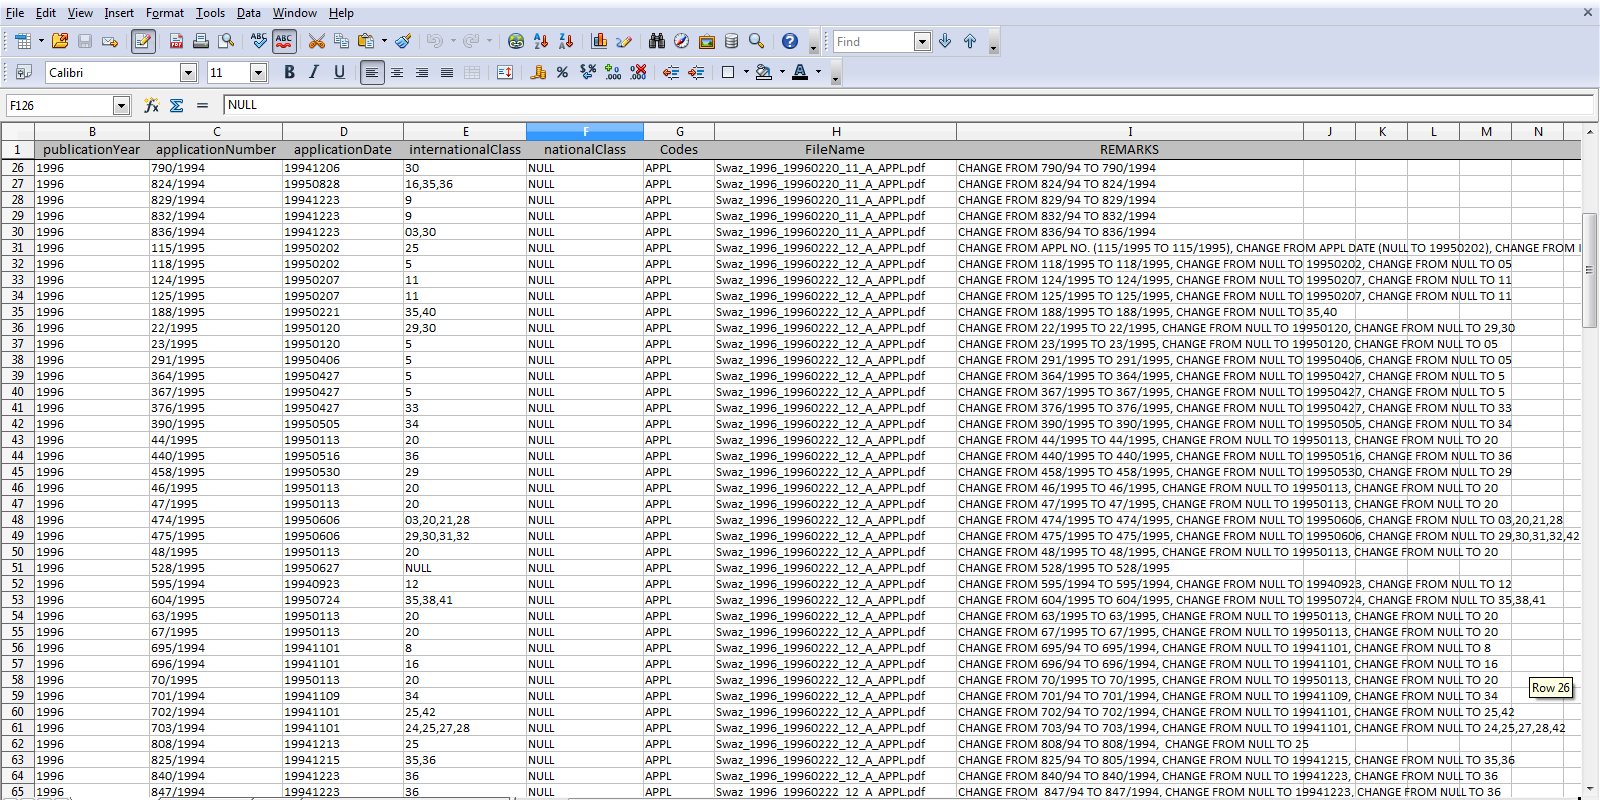The image size is (1600, 800).
Task: Copy the selection to clipboard
Action: [341, 41]
